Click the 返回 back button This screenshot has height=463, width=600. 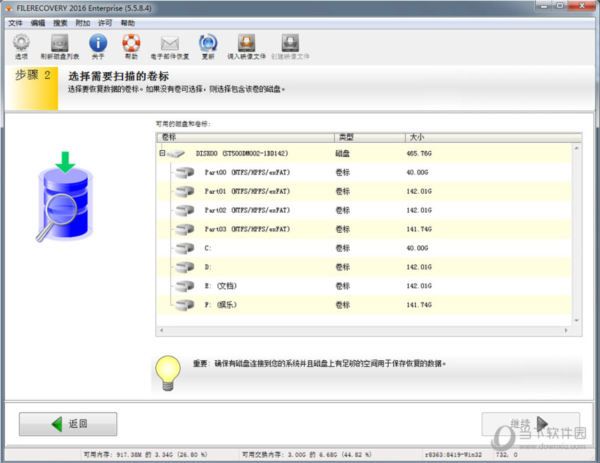click(68, 424)
